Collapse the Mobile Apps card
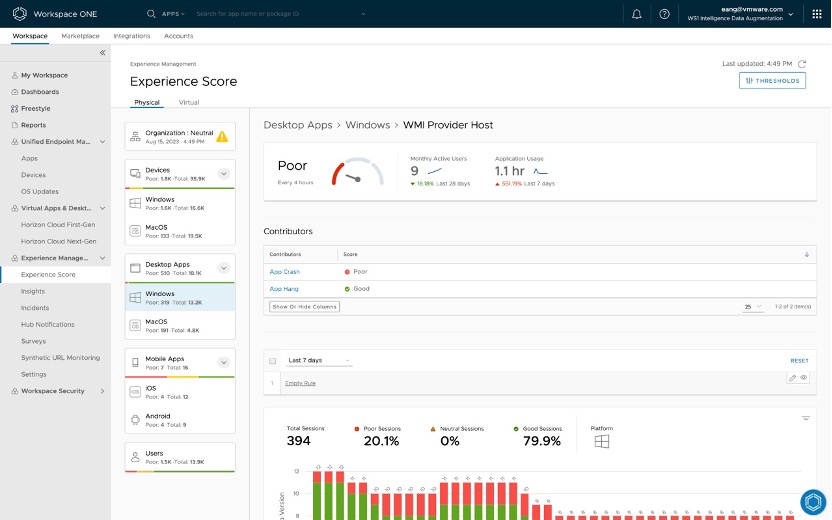 point(224,361)
